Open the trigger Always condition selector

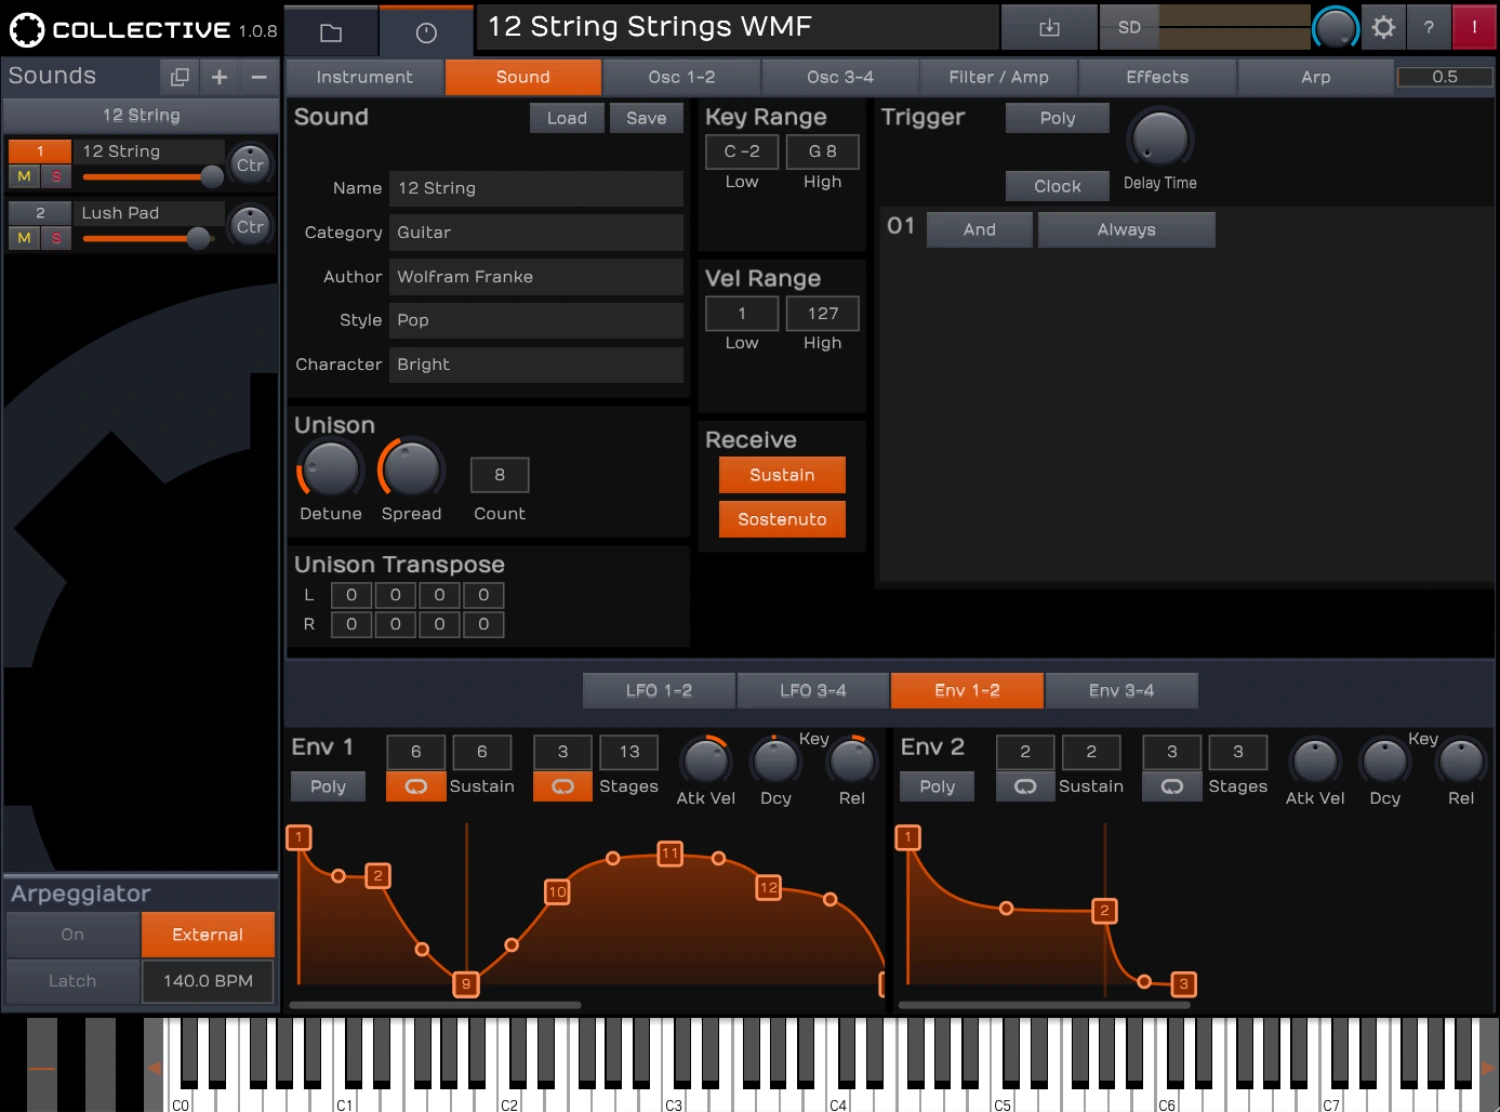tap(1126, 229)
